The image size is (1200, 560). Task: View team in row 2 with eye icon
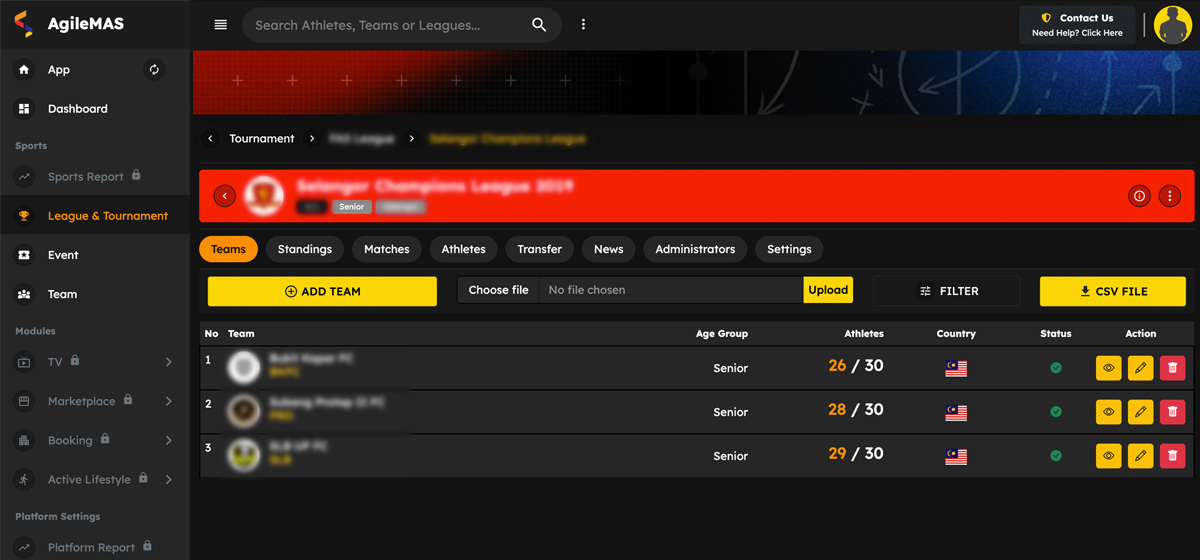click(1108, 412)
